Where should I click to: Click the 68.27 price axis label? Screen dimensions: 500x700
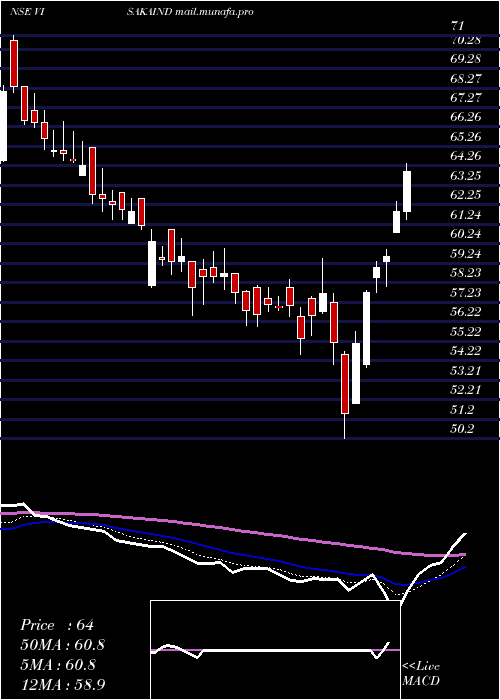466,79
